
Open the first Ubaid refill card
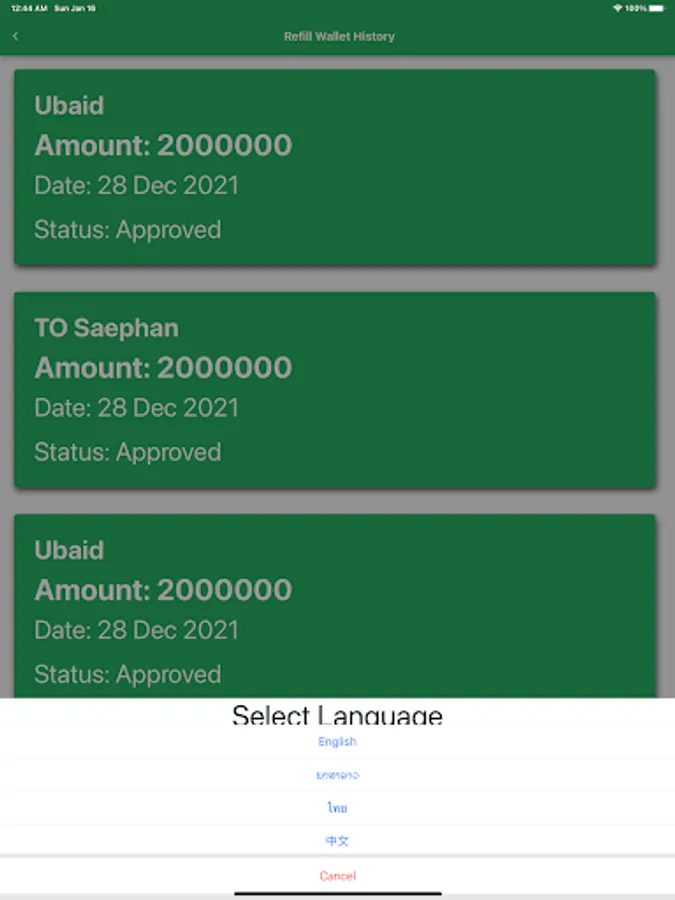pyautogui.click(x=335, y=167)
